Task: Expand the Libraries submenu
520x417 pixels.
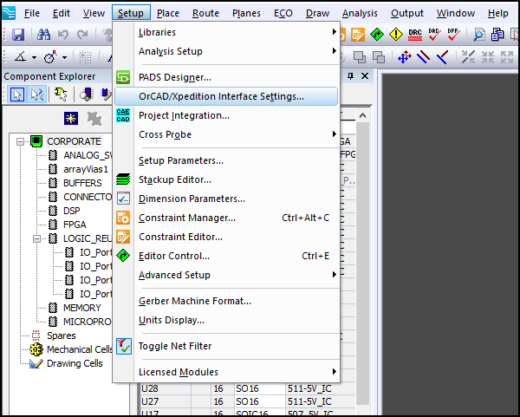Action: tap(226, 32)
